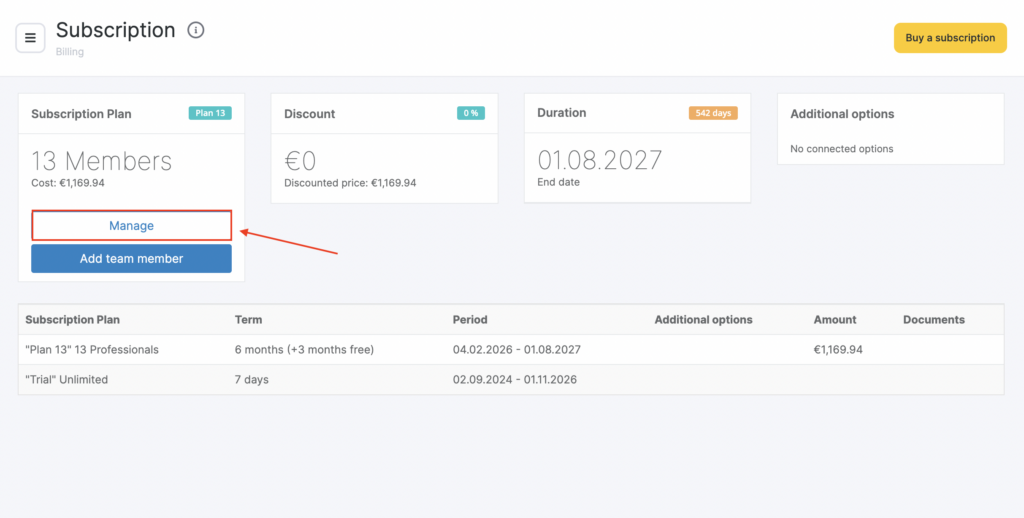Click the Documents column header
This screenshot has height=518, width=1024.
(933, 320)
